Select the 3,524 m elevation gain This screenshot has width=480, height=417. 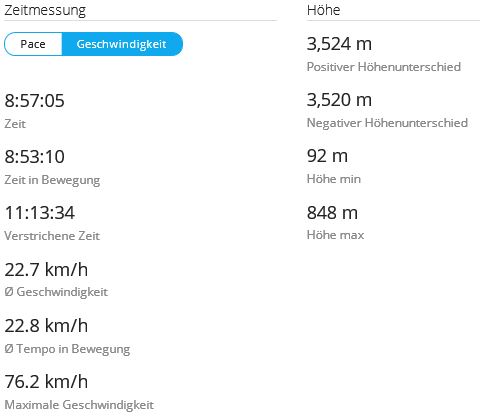339,44
